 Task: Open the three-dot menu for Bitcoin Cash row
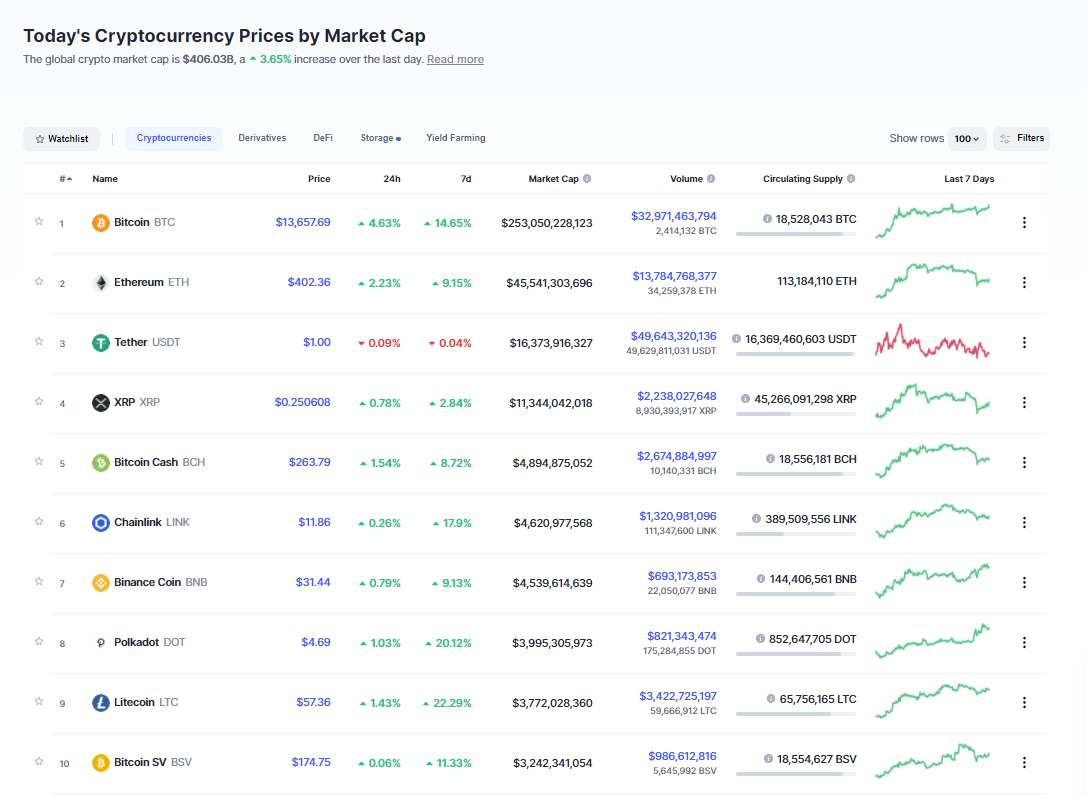1024,462
